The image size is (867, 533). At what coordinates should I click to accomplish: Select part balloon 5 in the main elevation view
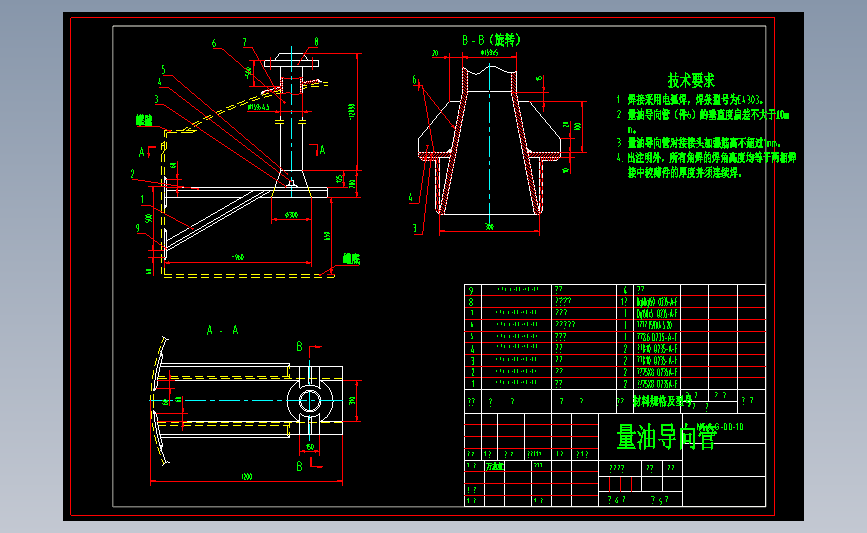163,70
